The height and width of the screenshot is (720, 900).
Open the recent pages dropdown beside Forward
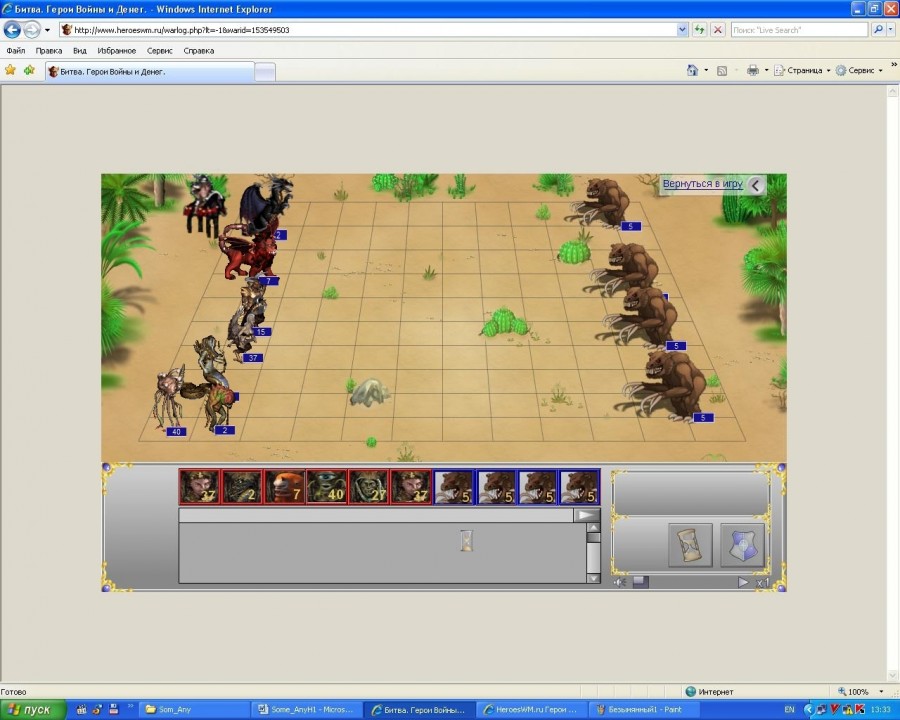point(47,30)
